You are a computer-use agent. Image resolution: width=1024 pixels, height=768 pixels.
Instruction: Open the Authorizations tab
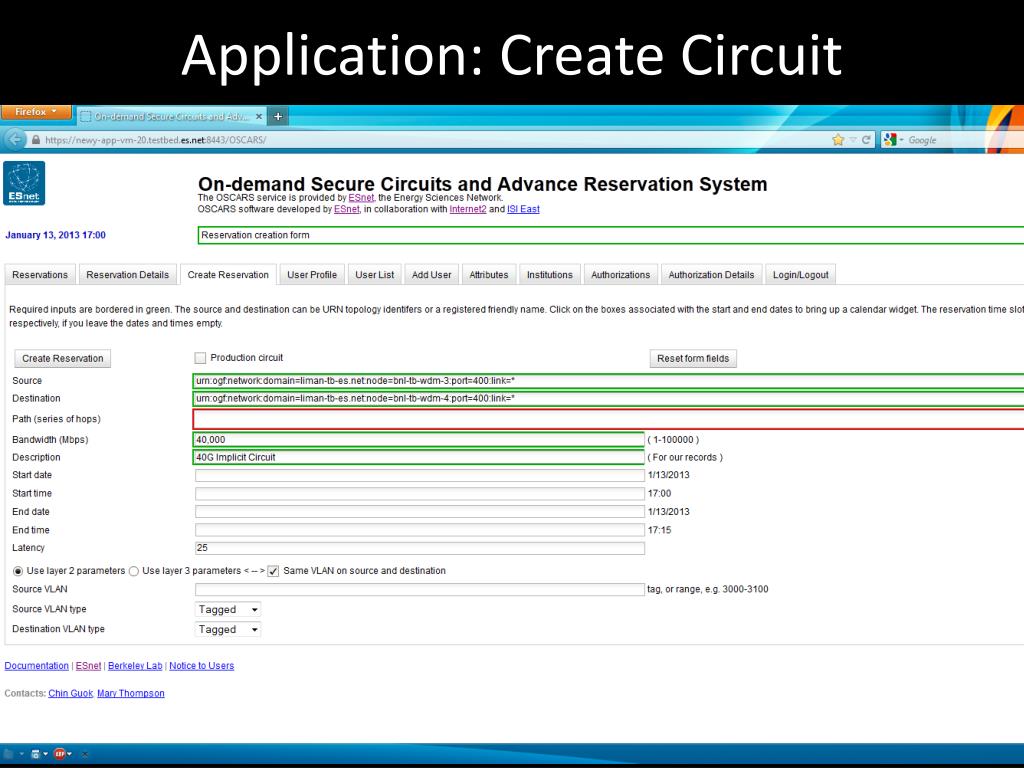pyautogui.click(x=620, y=274)
